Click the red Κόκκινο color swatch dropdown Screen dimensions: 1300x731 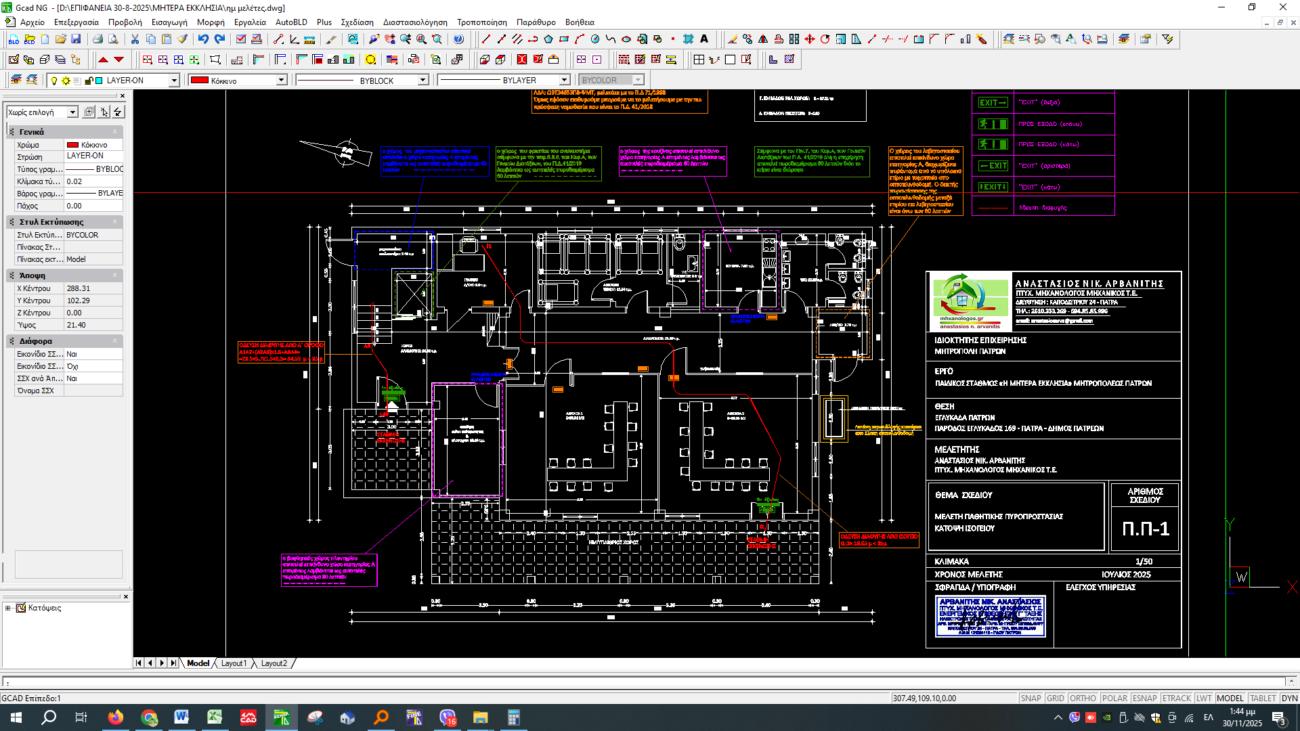tap(280, 80)
